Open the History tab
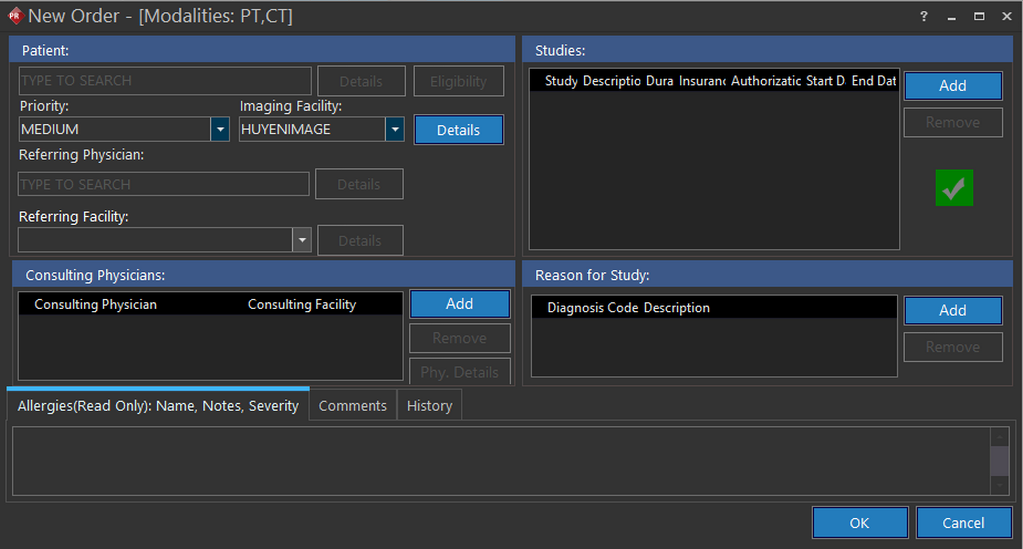Viewport: 1023px width, 549px height. click(x=429, y=405)
